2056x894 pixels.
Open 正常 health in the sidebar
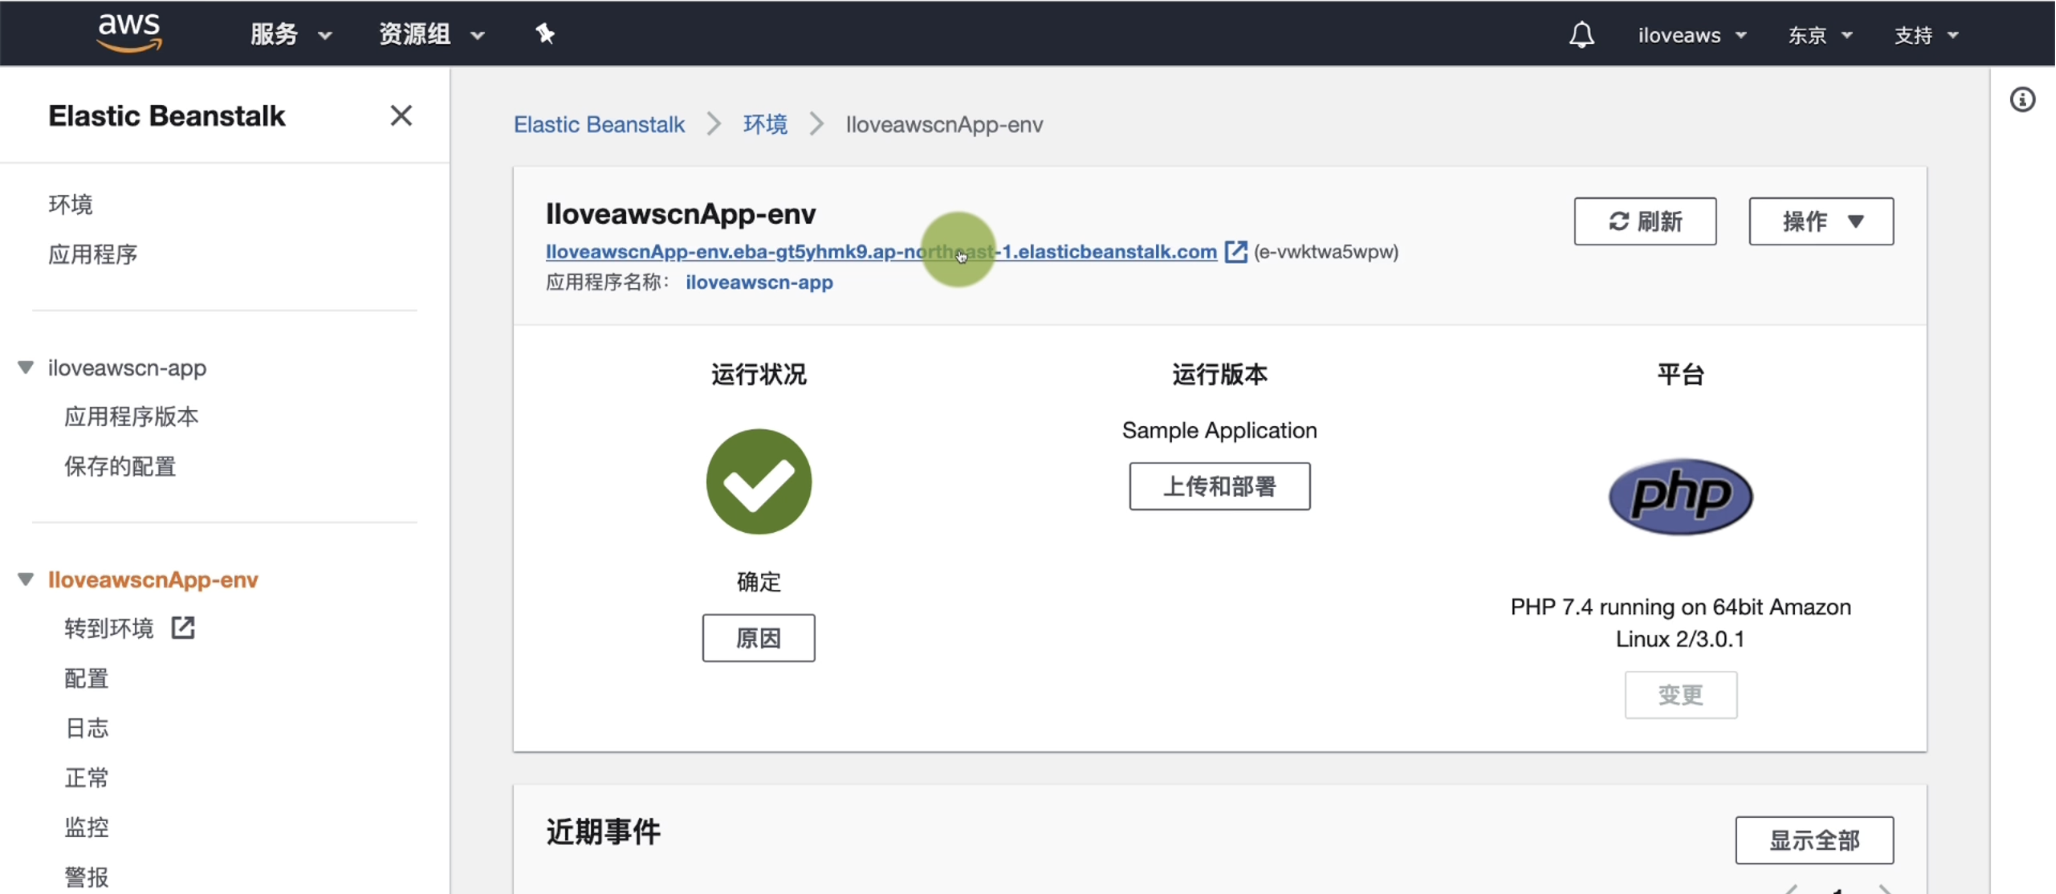click(x=86, y=778)
